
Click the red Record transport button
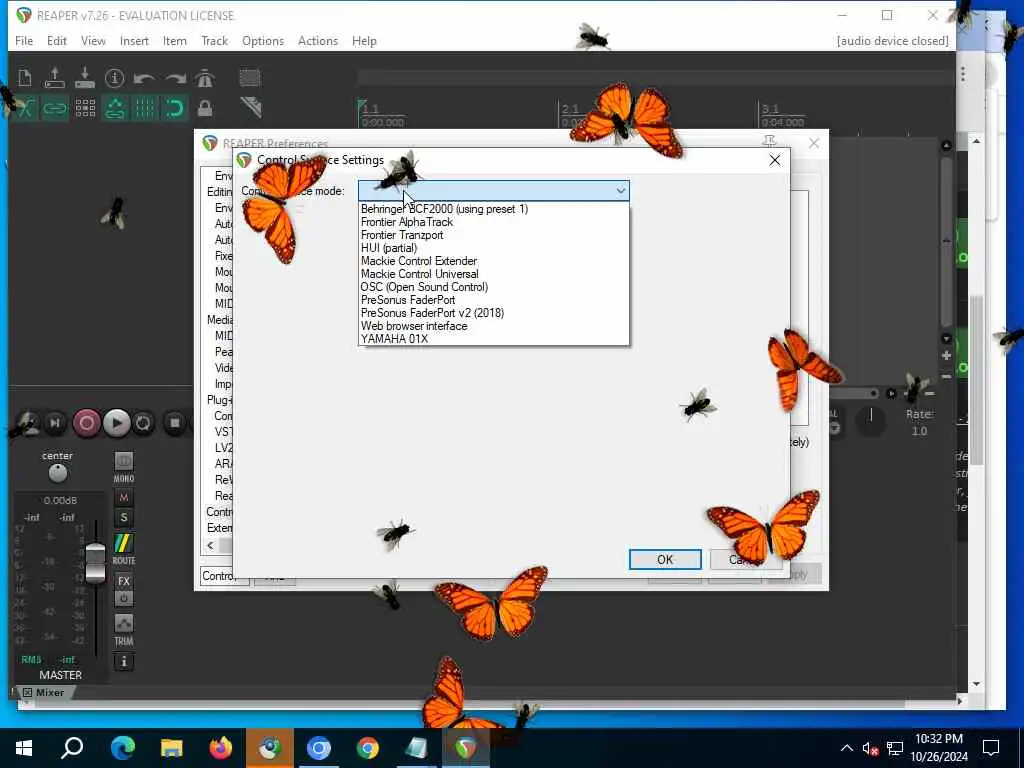[x=86, y=423]
